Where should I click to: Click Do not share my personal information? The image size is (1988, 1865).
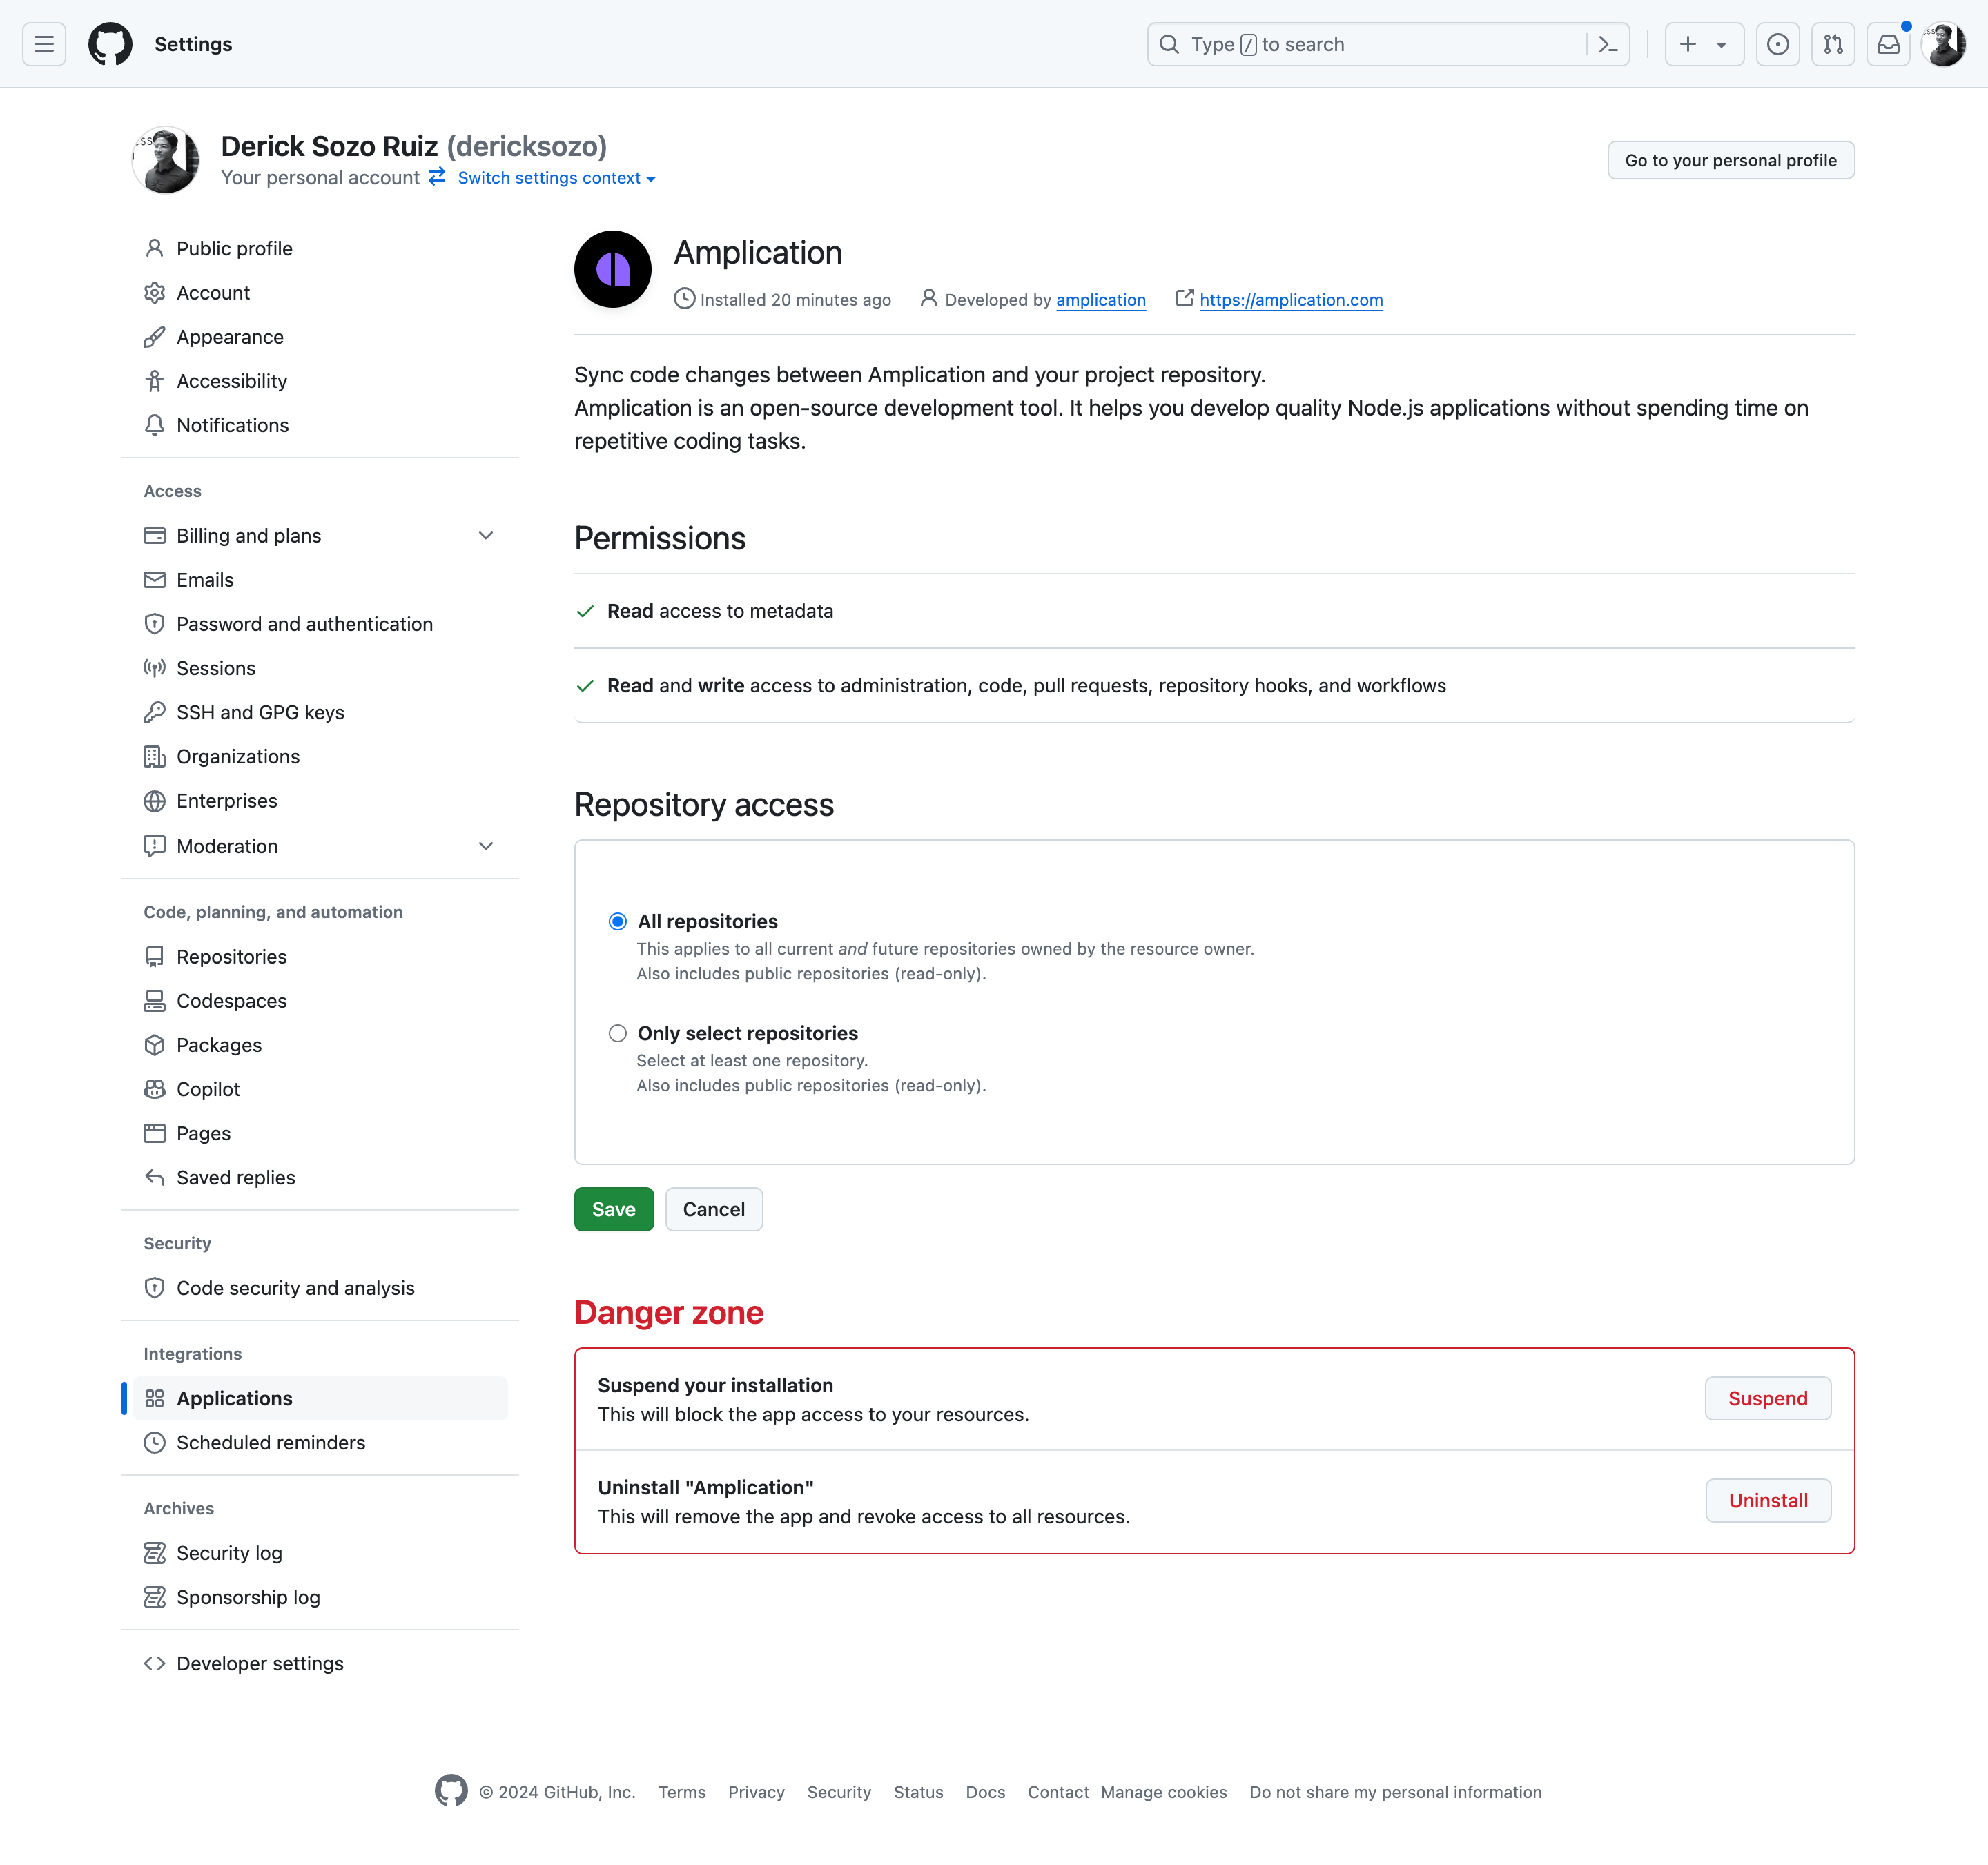1395,1792
